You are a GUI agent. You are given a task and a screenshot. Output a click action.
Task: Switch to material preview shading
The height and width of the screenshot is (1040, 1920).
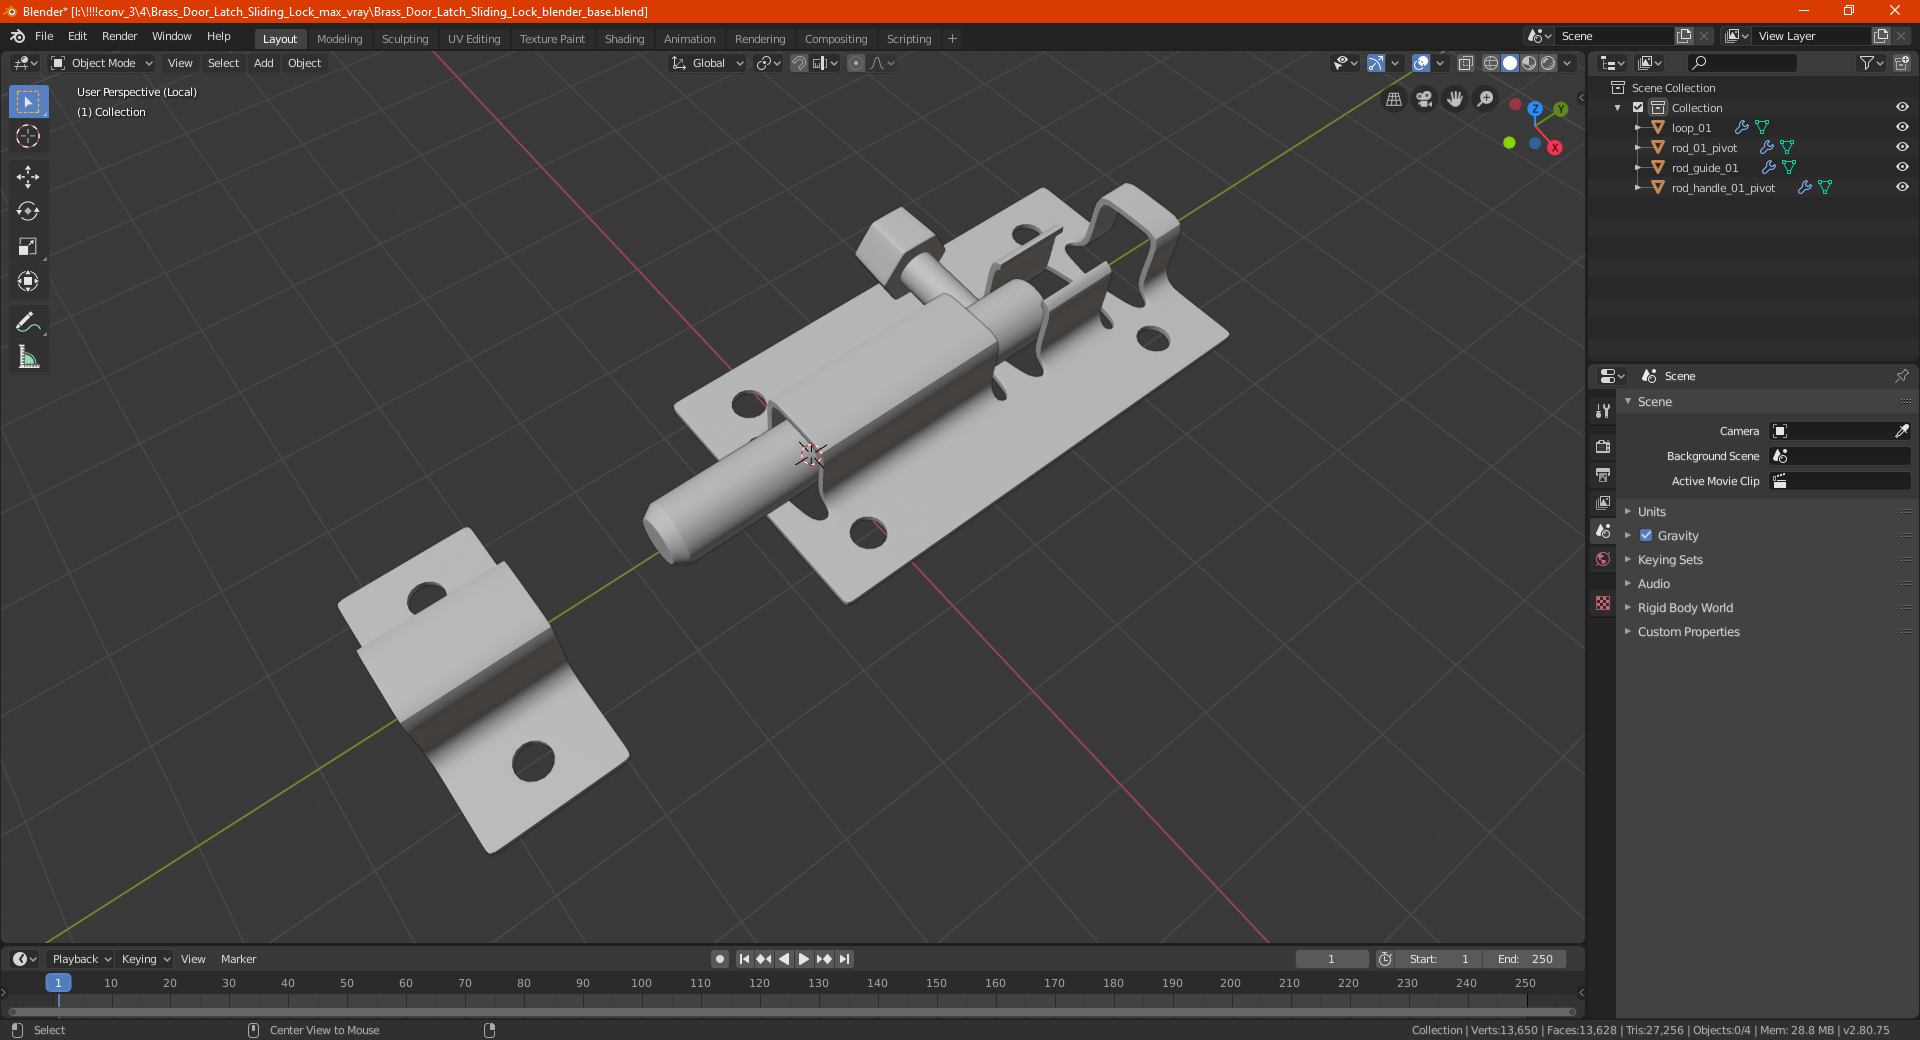(x=1529, y=63)
